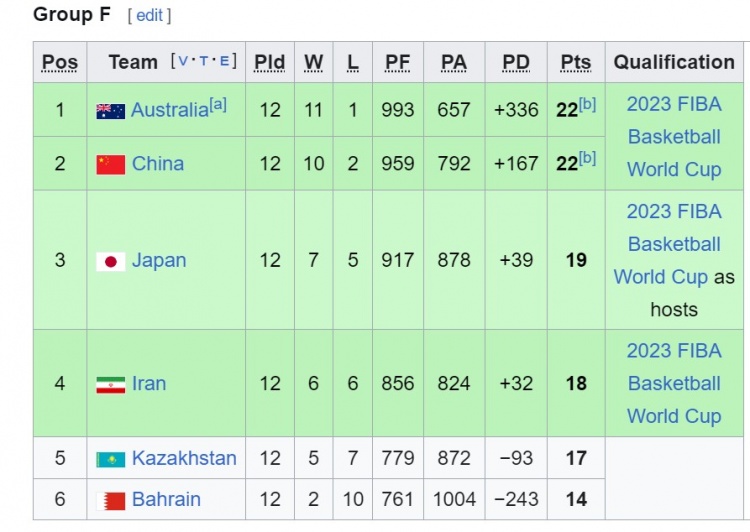This screenshot has width=750, height=532.
Task: Click the Bahrain flag icon
Action: [110, 500]
